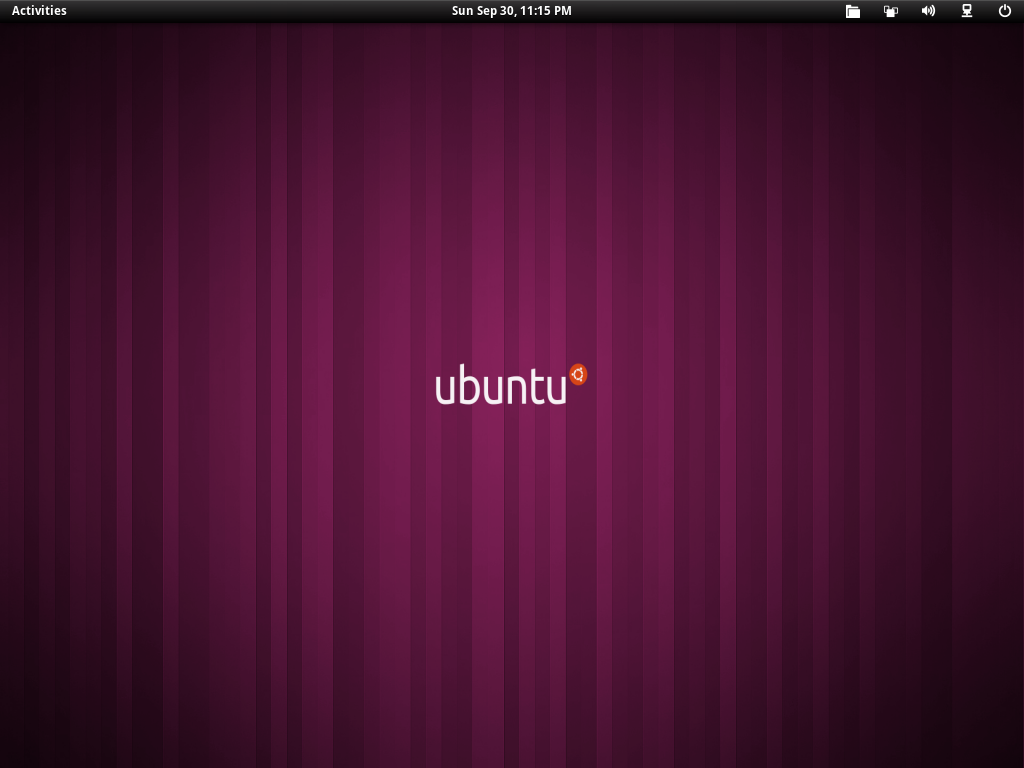
Task: Open the file manager icon in top bar
Action: [852, 11]
